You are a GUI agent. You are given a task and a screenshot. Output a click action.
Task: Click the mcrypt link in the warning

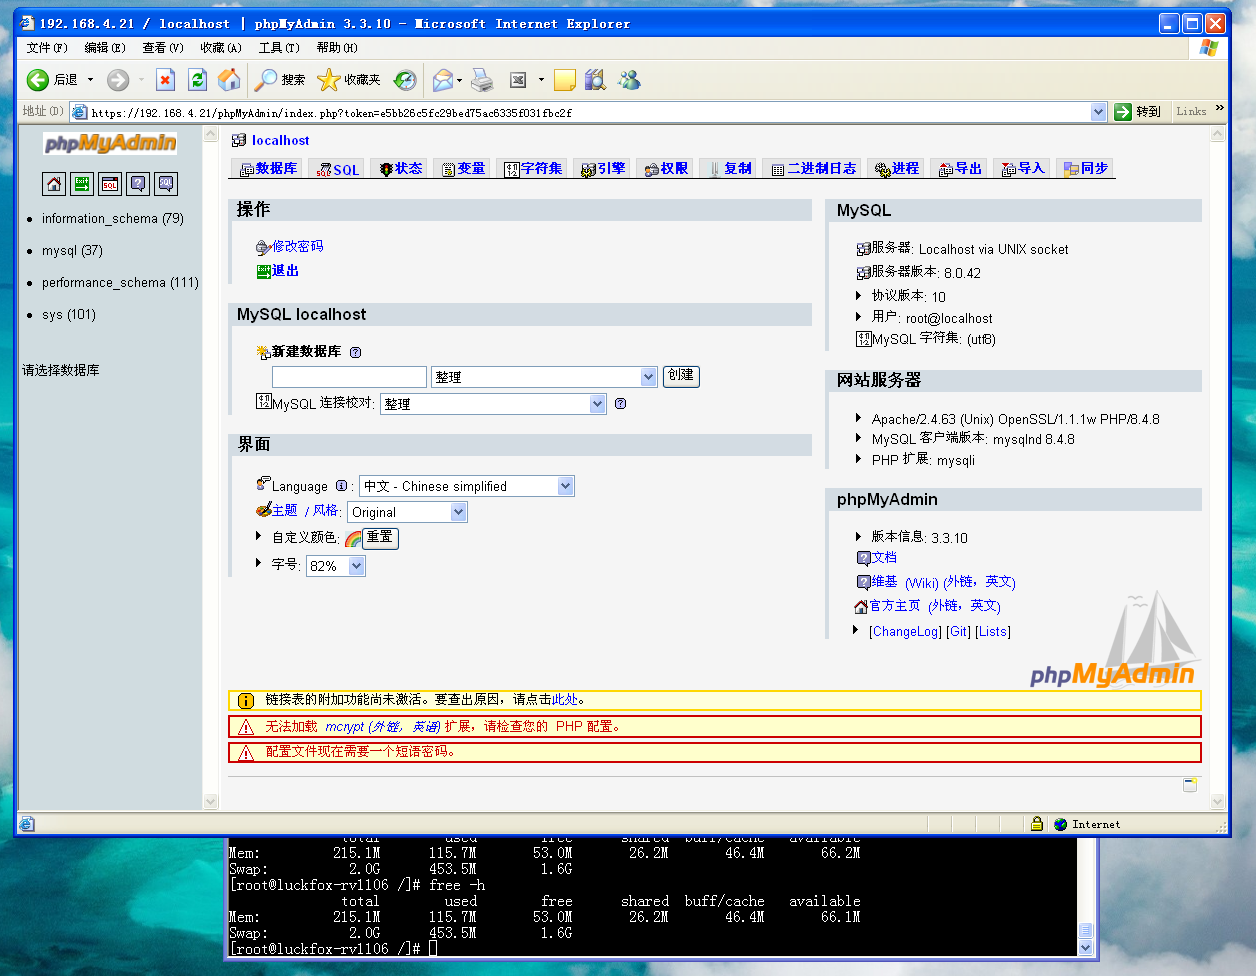345,727
